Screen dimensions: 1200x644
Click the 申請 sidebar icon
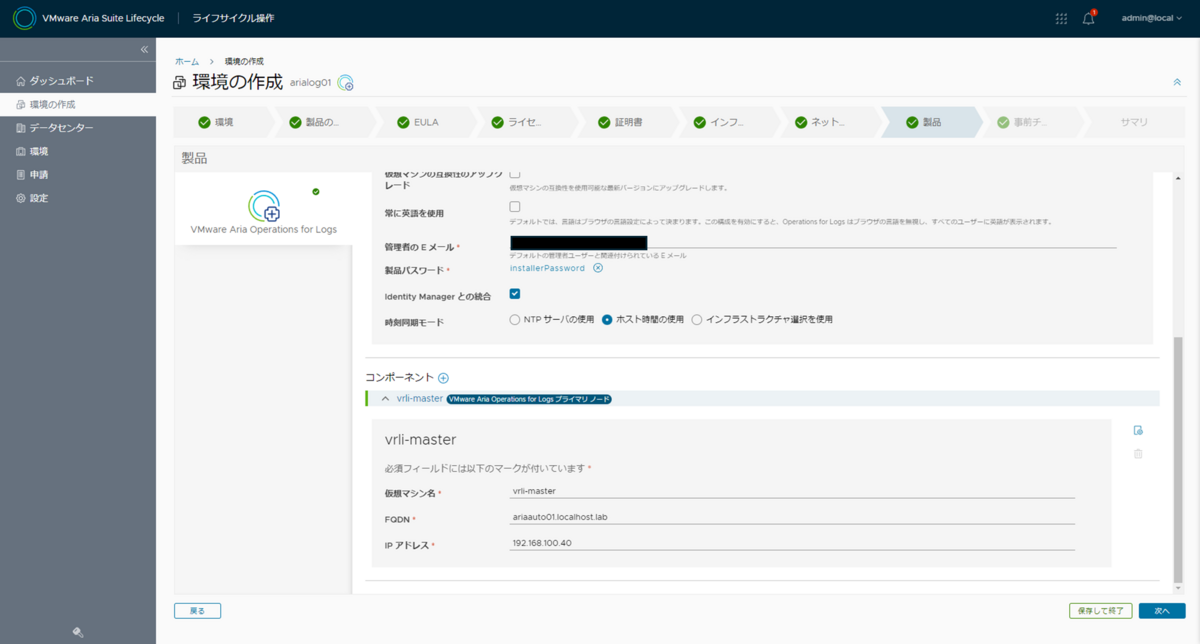pyautogui.click(x=20, y=175)
